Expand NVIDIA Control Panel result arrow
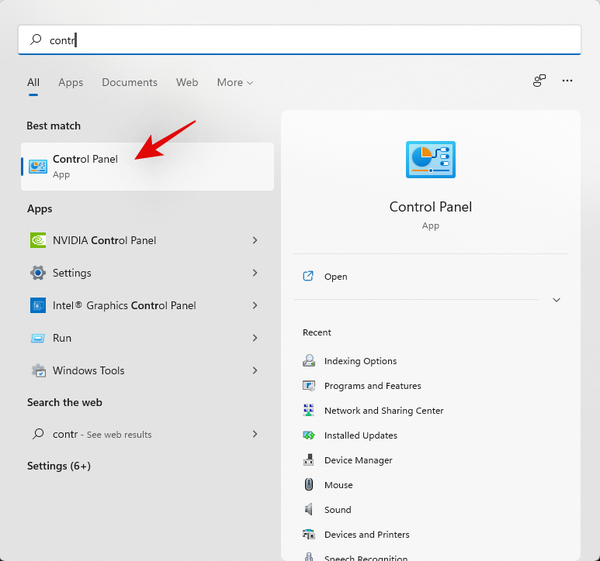Screen dimensions: 600x561 click(x=255, y=240)
